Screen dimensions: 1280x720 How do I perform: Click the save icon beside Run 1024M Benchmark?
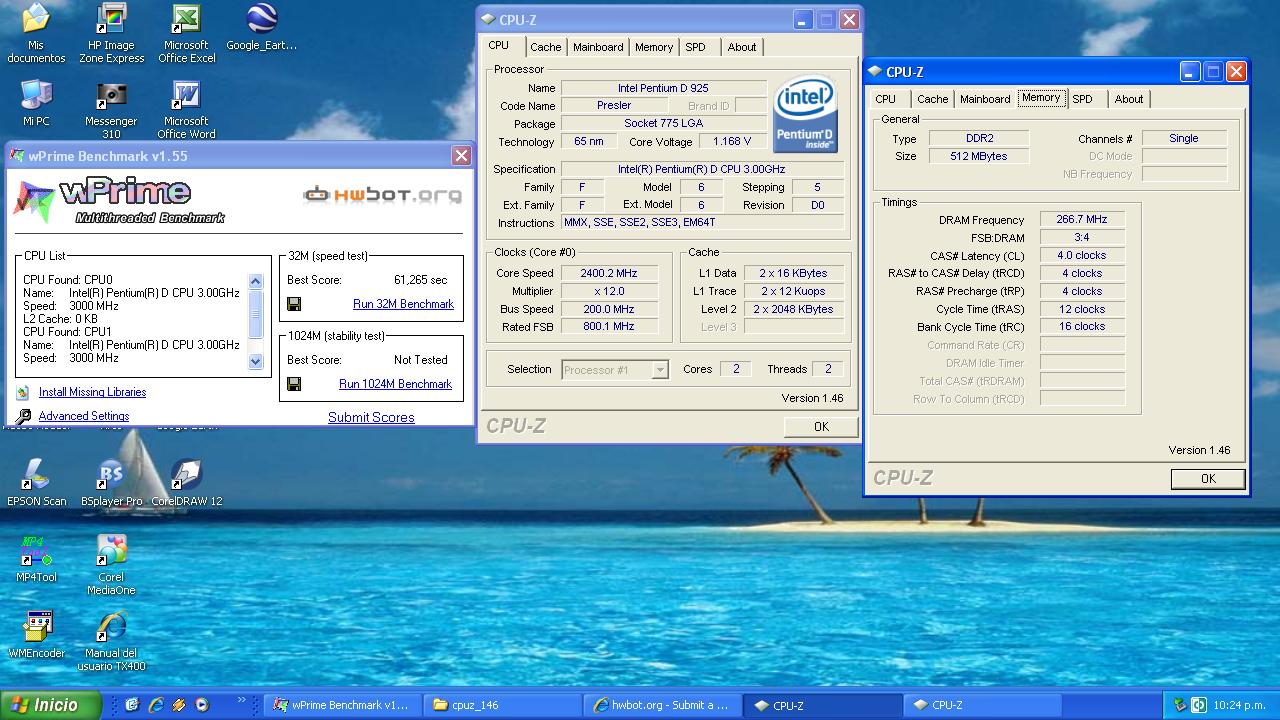[x=294, y=384]
